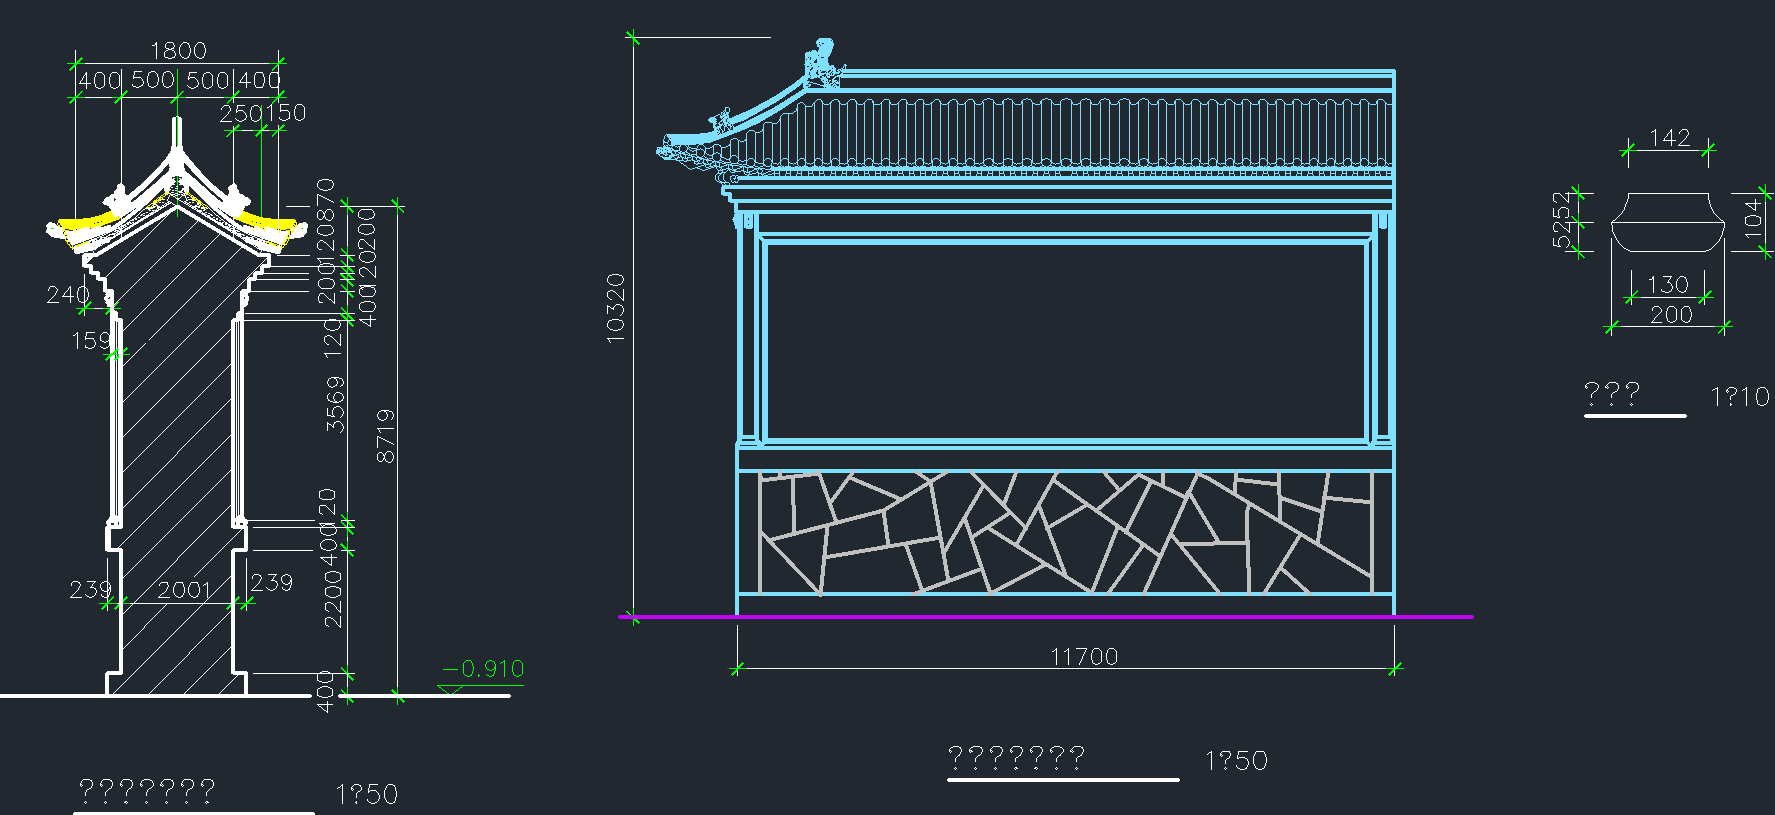1775x815 pixels.
Task: Select the 240 dimension text
Action: tap(67, 295)
